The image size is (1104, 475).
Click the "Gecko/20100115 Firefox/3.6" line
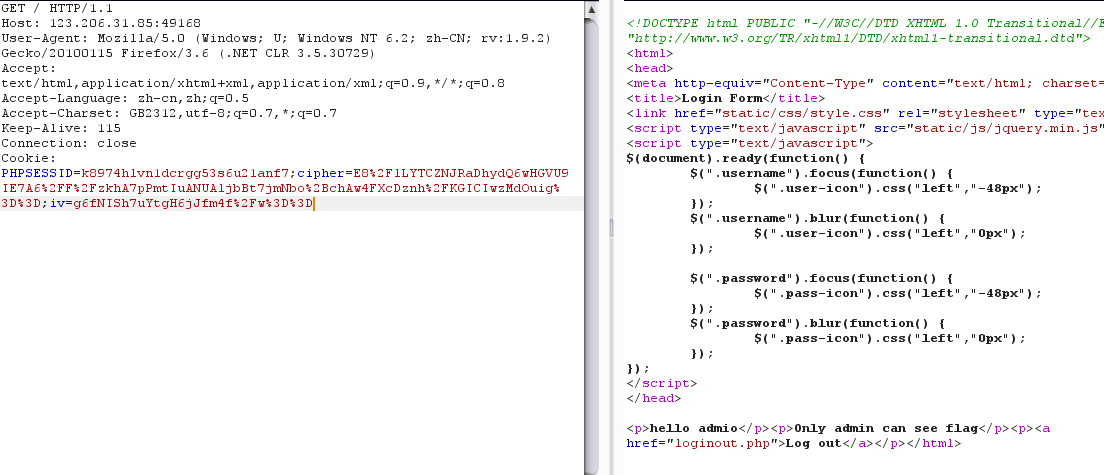coord(188,53)
